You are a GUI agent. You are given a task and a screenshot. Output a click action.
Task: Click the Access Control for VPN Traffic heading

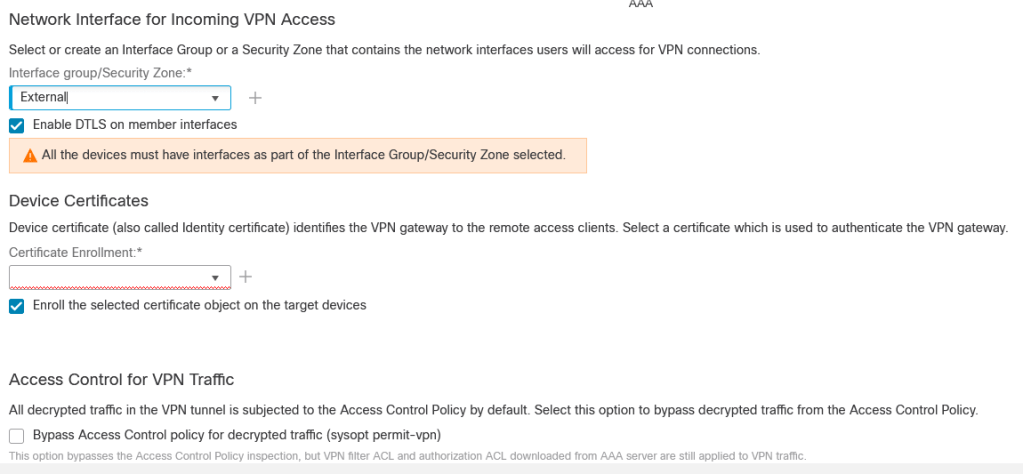pyautogui.click(x=121, y=379)
